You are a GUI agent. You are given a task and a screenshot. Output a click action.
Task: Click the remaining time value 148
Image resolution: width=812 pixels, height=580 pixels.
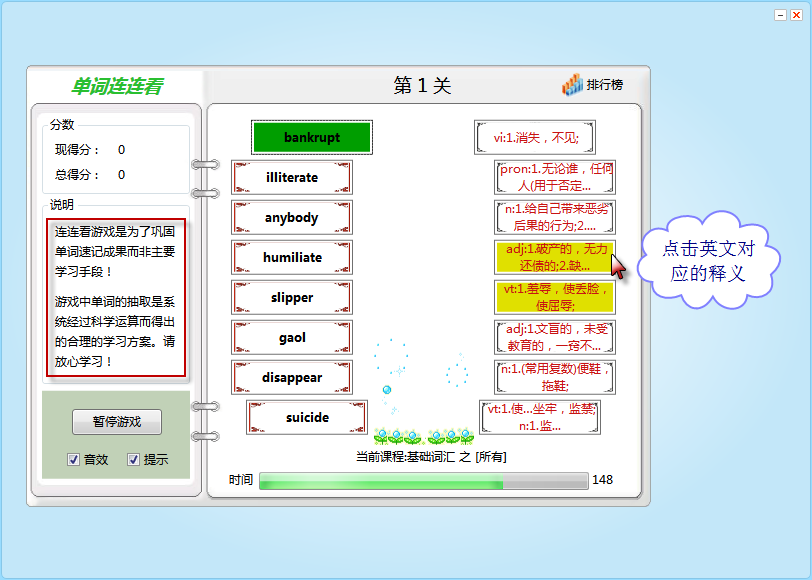click(602, 480)
